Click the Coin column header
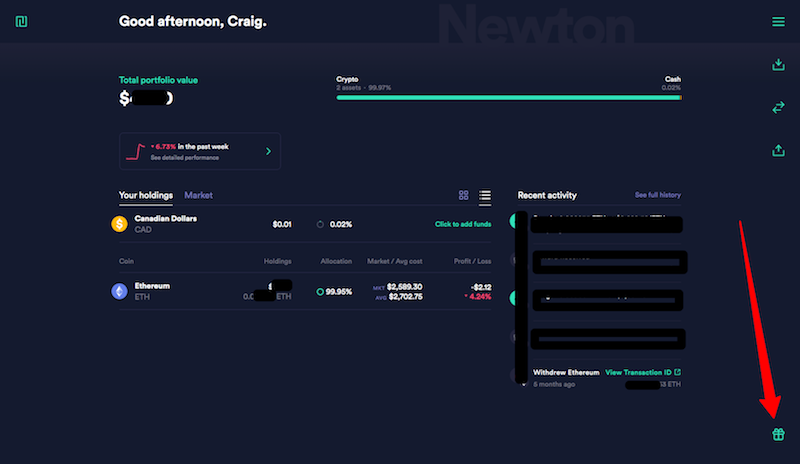The image size is (800, 464). click(x=126, y=261)
